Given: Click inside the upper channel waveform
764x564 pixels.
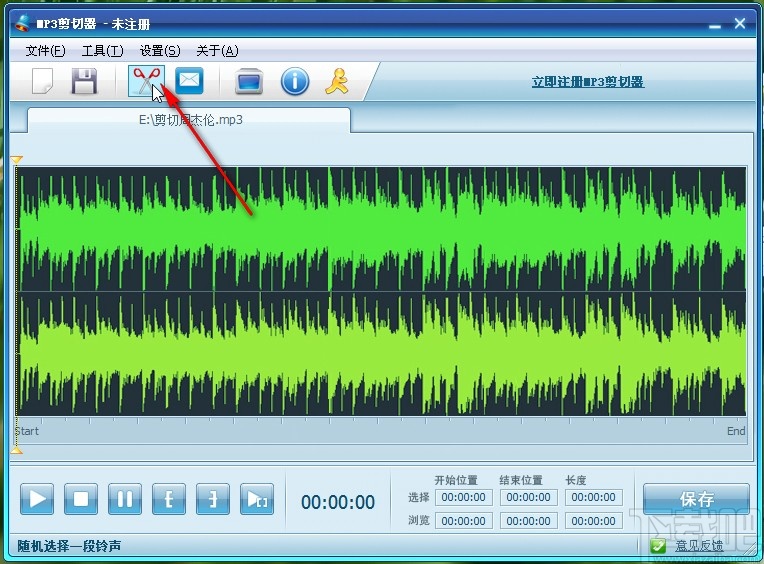Looking at the screenshot, I should coord(381,229).
